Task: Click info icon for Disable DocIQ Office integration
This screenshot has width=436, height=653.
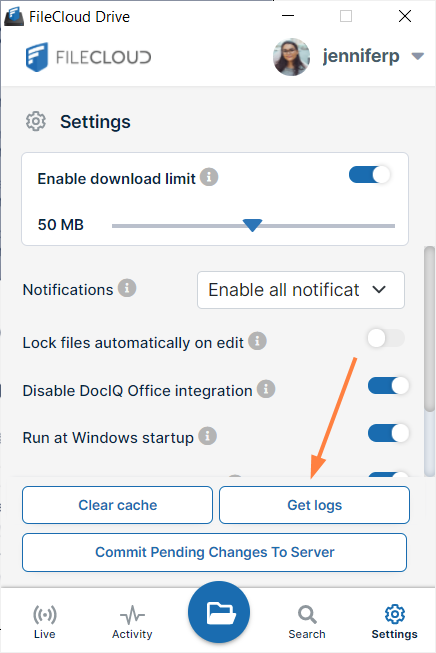Action: click(266, 389)
